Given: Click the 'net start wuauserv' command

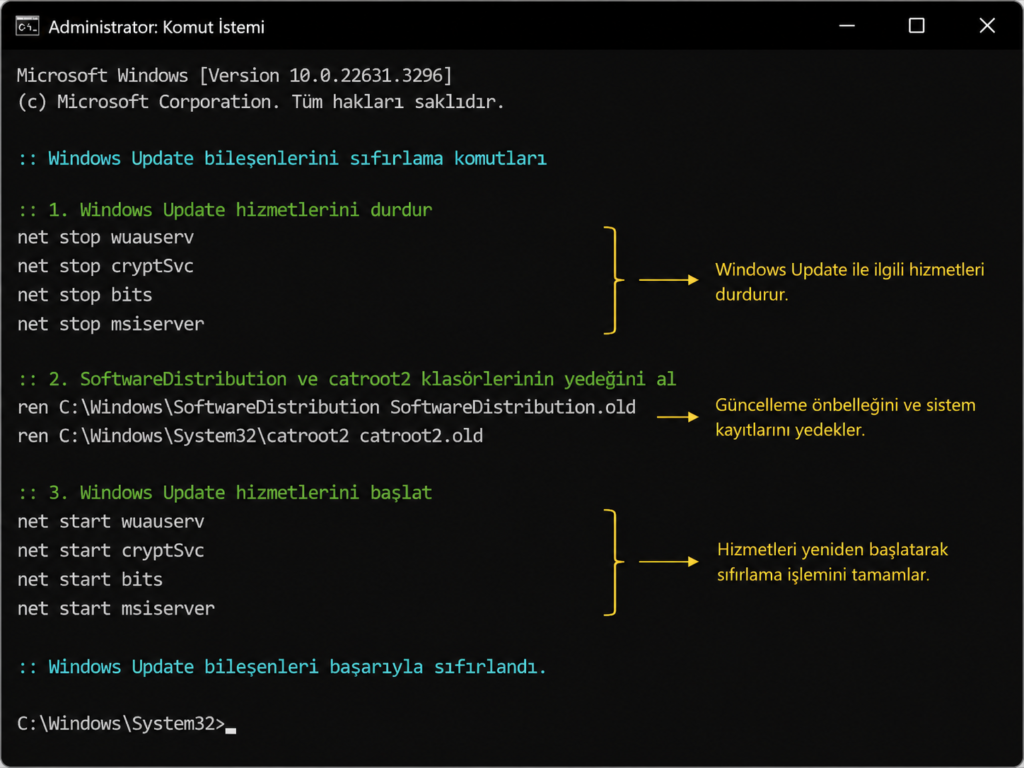Looking at the screenshot, I should [x=111, y=522].
